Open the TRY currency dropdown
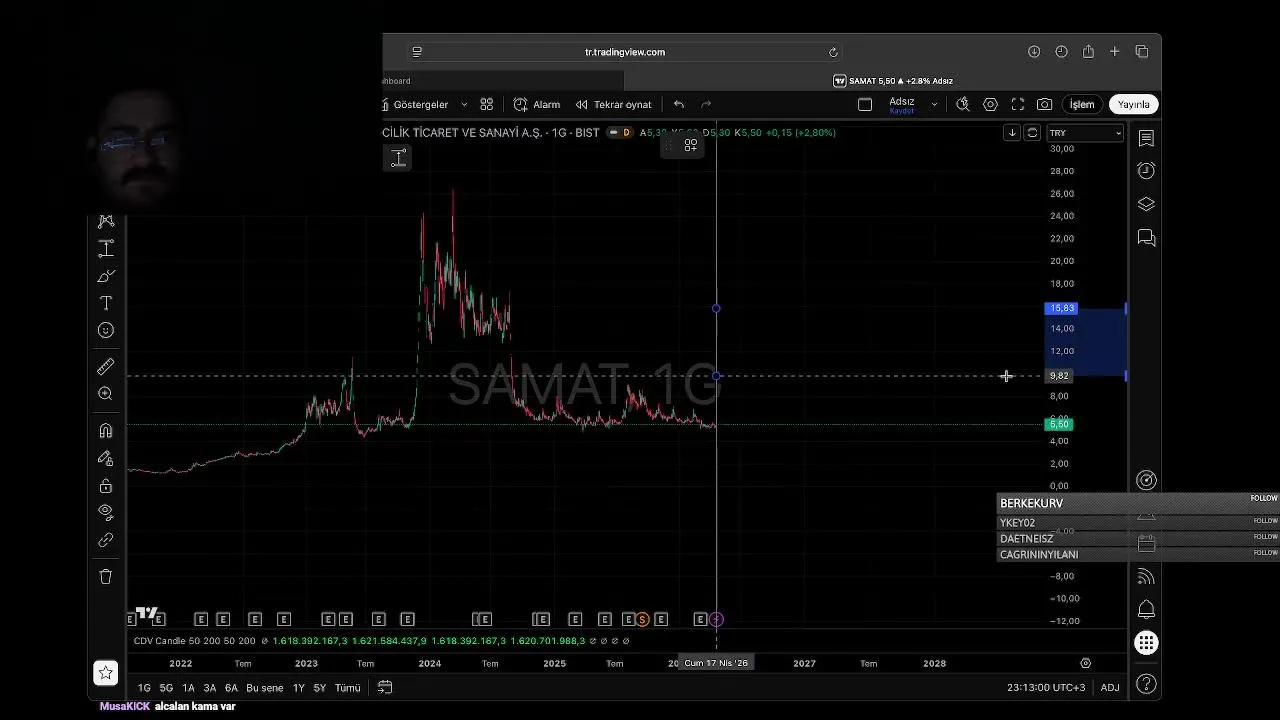This screenshot has width=1280, height=720. 1085,133
